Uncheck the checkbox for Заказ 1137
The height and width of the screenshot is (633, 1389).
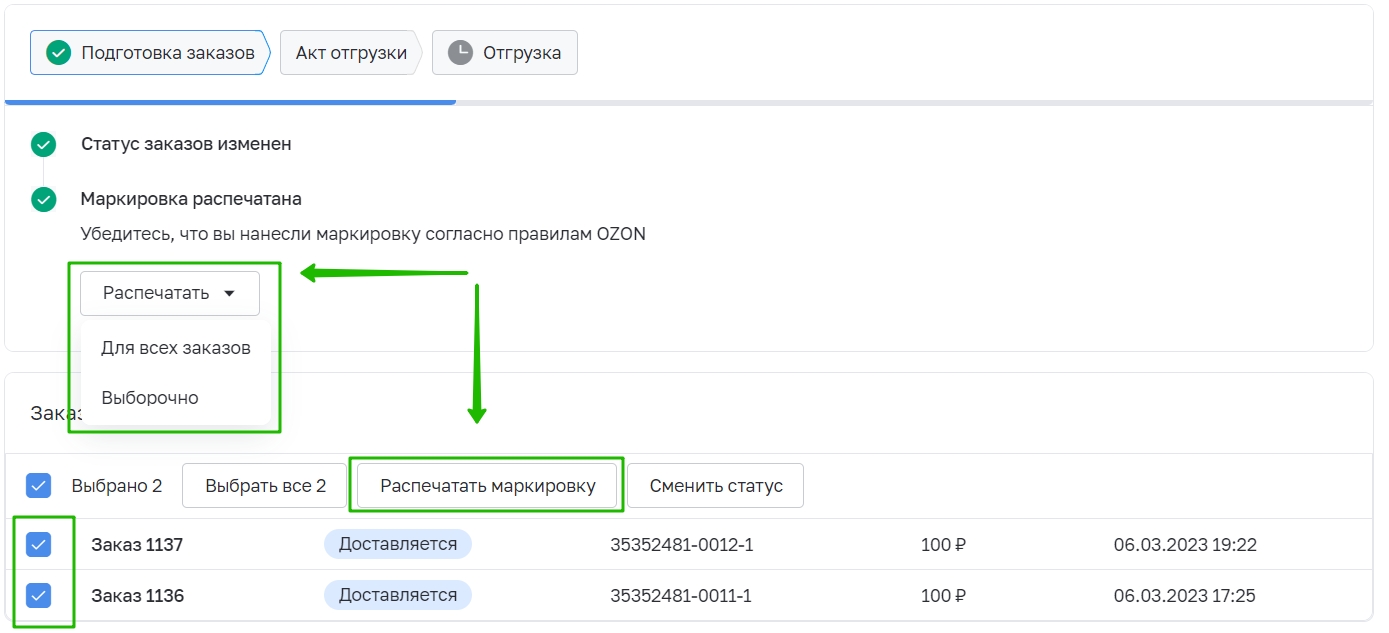(39, 545)
